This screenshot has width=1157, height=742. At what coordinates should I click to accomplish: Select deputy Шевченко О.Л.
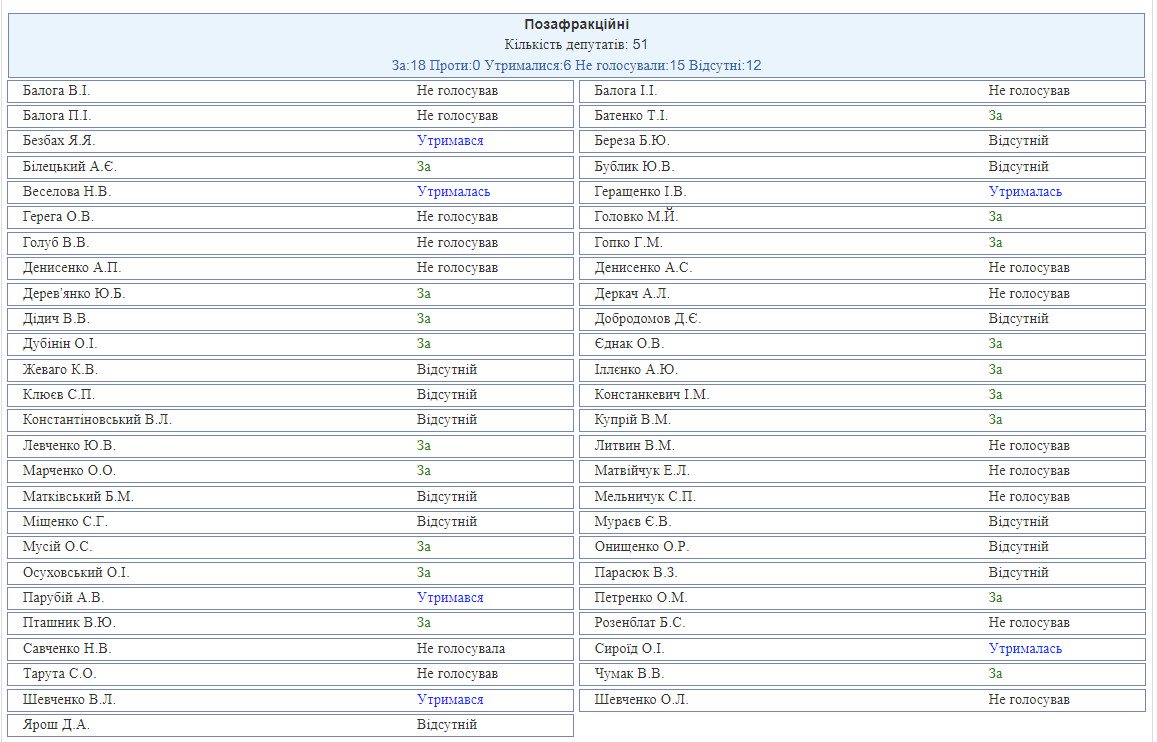[x=641, y=700]
